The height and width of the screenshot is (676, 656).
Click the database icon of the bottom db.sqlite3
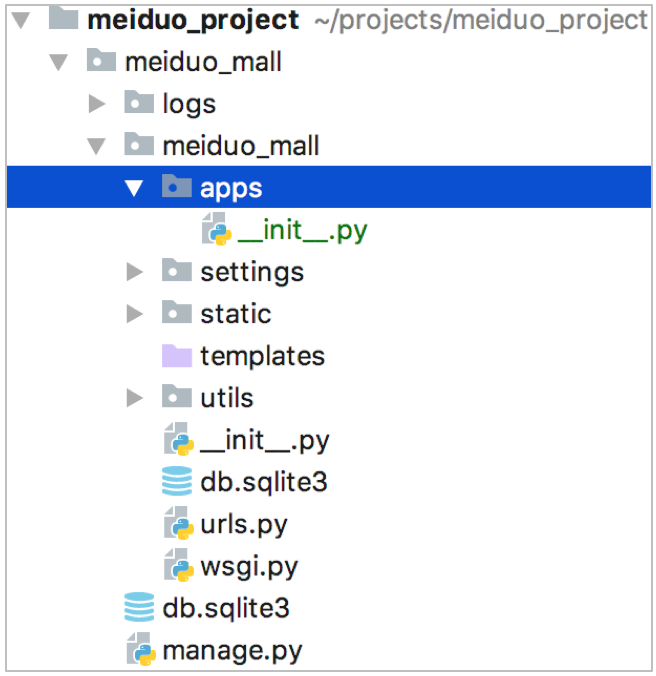coord(139,608)
